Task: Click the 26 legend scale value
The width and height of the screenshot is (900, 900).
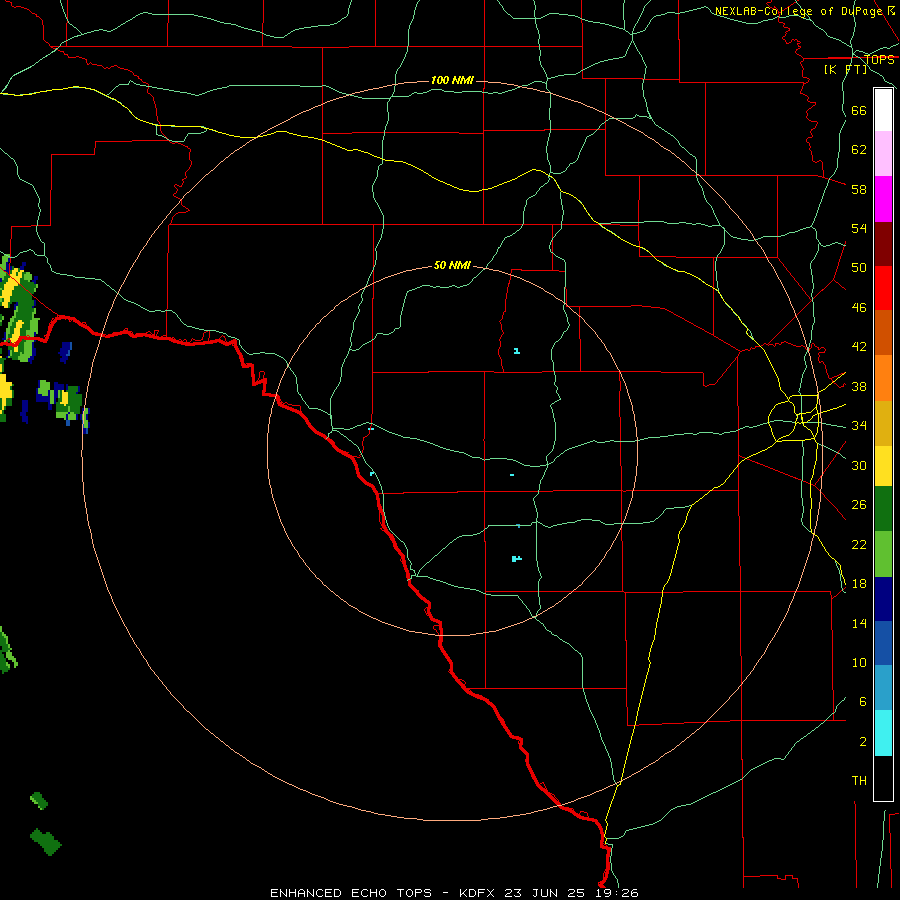Action: point(859,505)
